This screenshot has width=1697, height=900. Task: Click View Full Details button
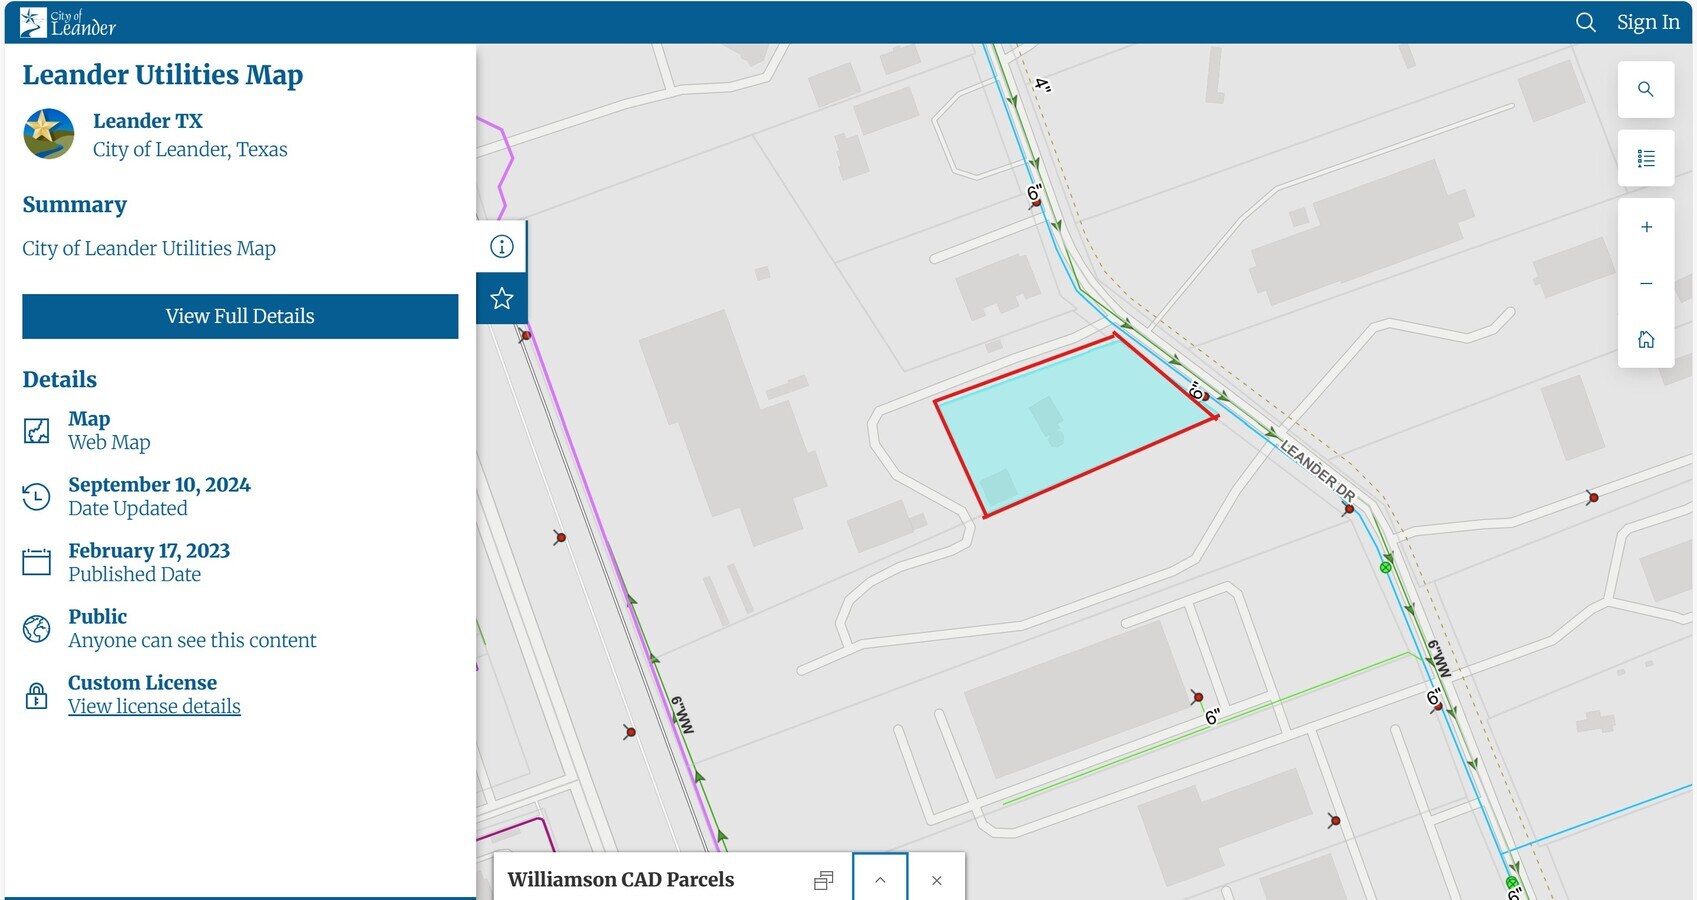click(x=240, y=316)
